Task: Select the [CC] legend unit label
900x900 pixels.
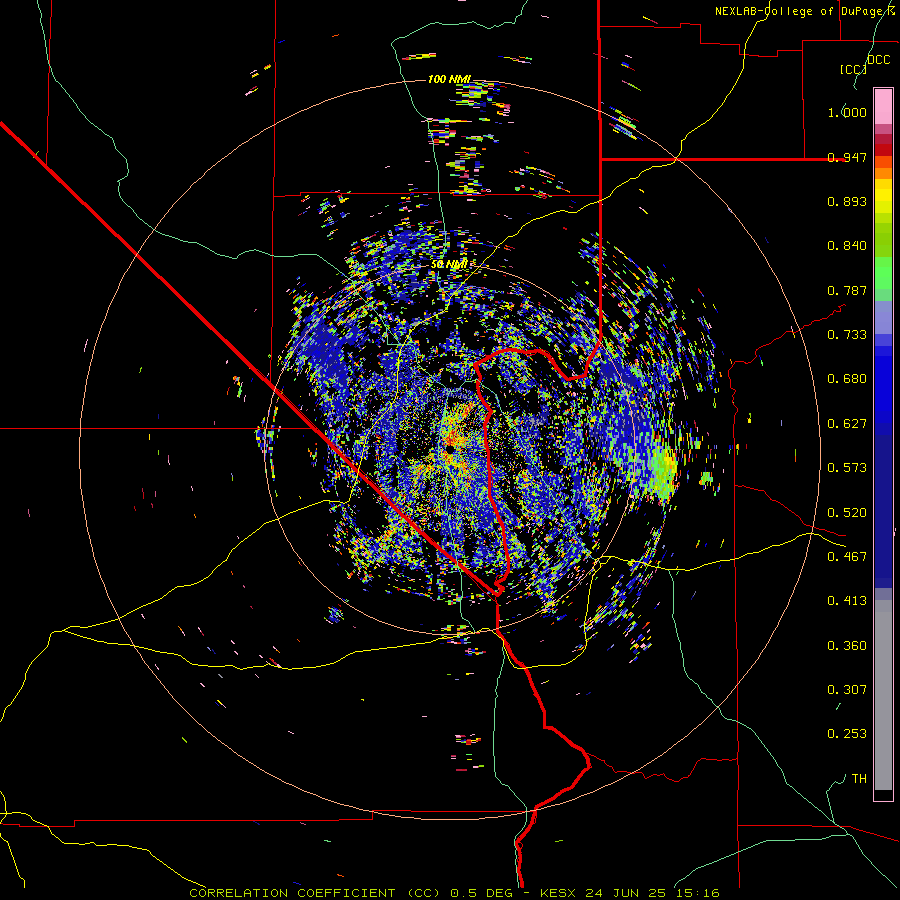Action: coord(853,69)
